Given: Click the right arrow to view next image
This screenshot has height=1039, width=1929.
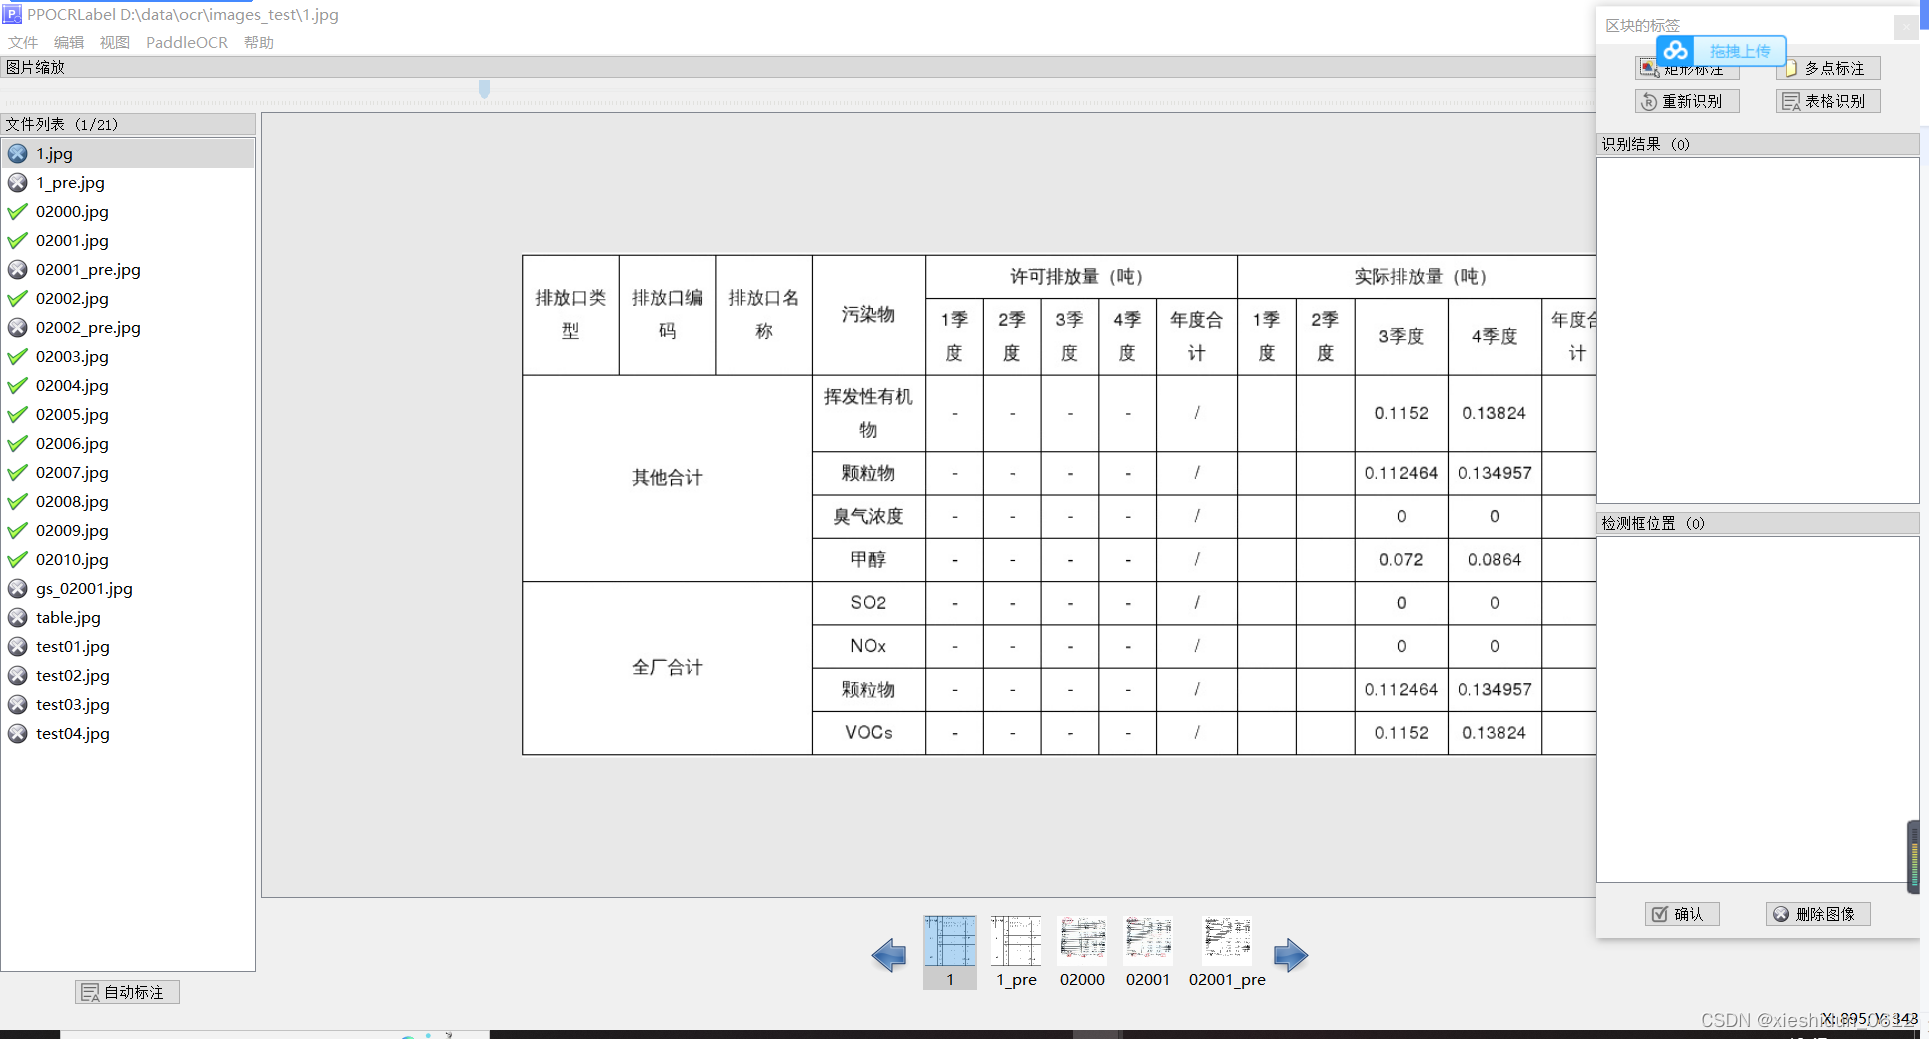Looking at the screenshot, I should pyautogui.click(x=1291, y=955).
